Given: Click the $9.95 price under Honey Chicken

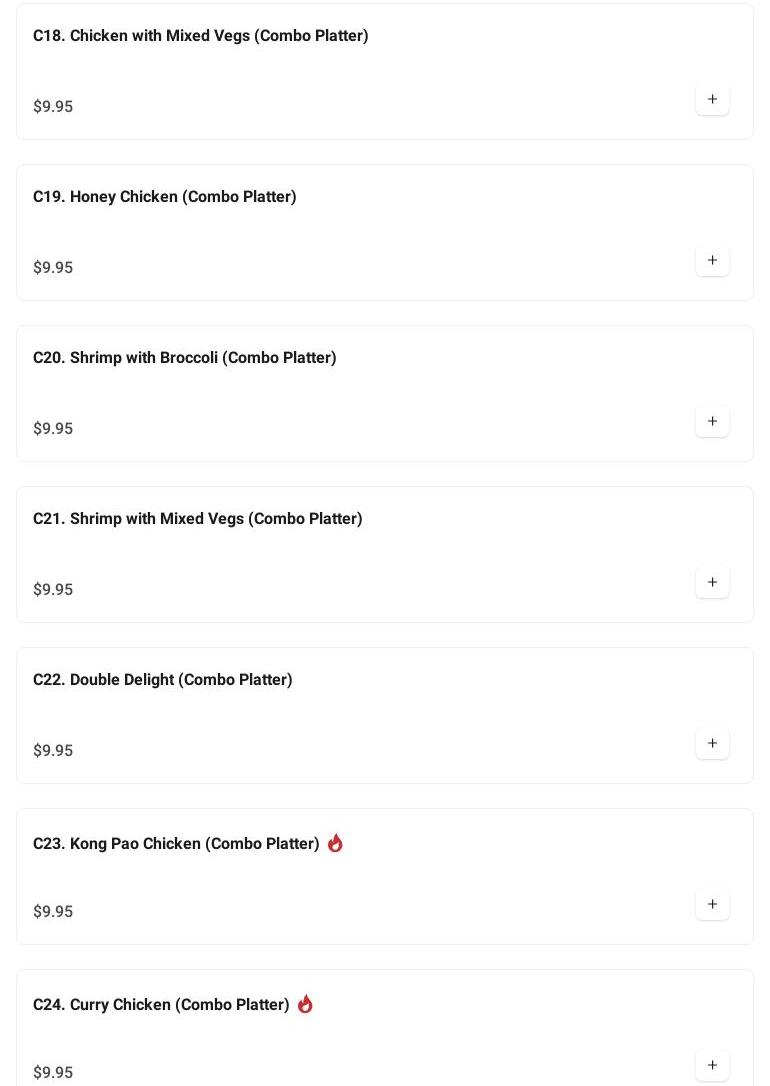Looking at the screenshot, I should [53, 268].
